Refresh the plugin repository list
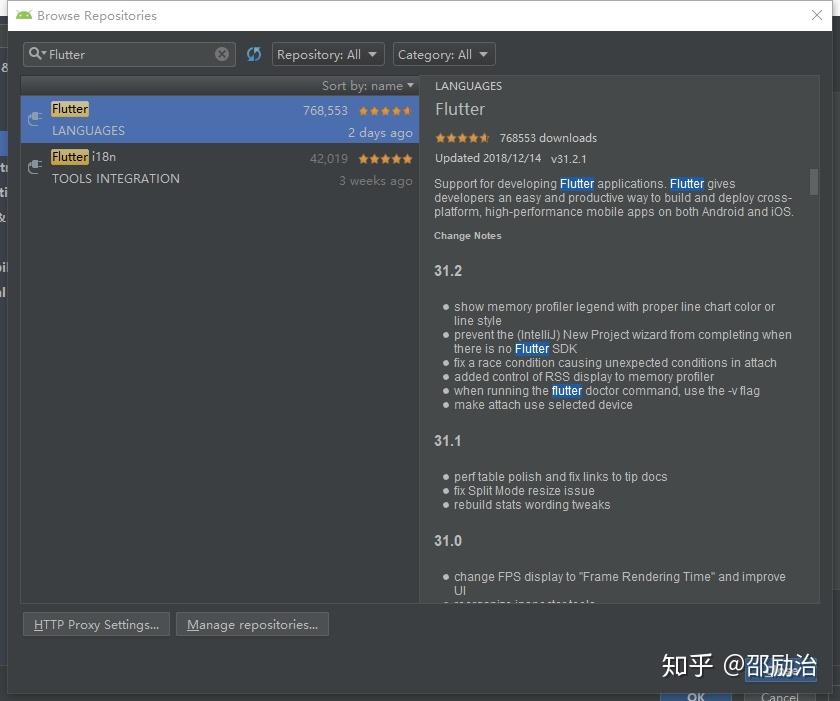The width and height of the screenshot is (840, 701). (x=254, y=54)
